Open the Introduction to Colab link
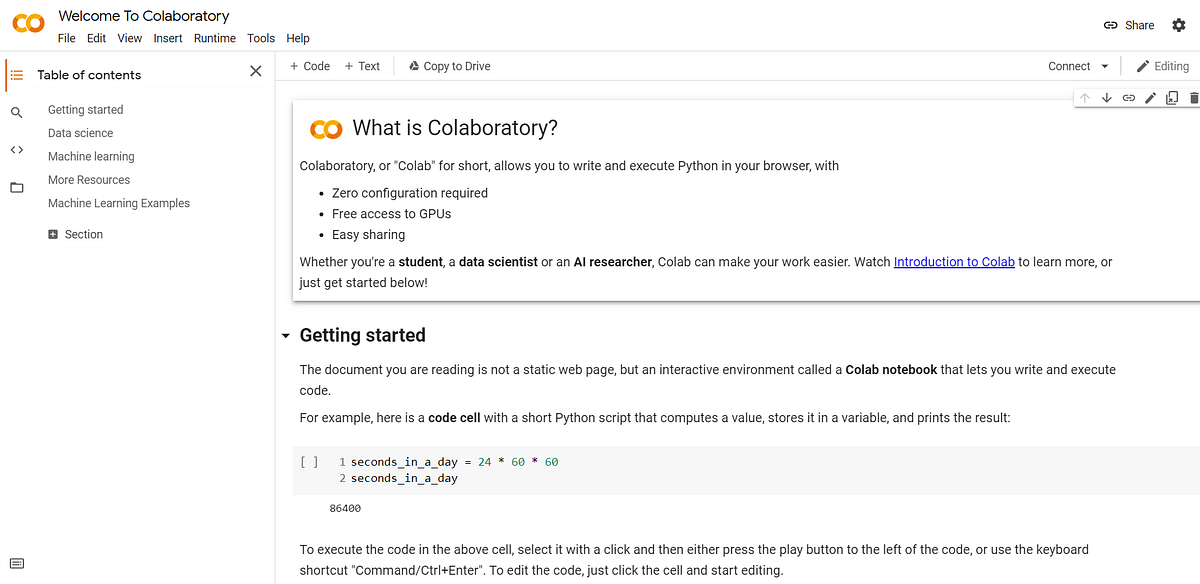This screenshot has height=584, width=1200. click(953, 261)
